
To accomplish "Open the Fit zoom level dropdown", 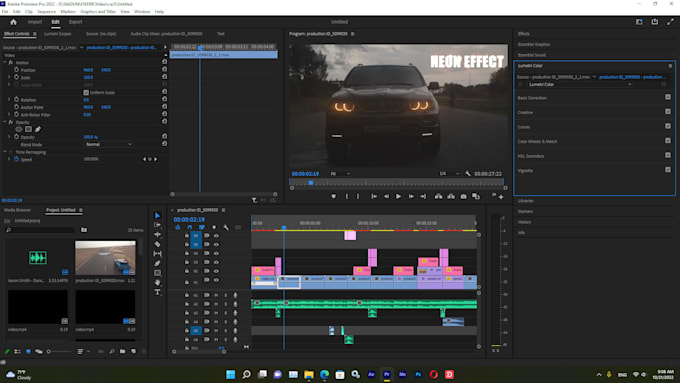I will click(x=340, y=174).
